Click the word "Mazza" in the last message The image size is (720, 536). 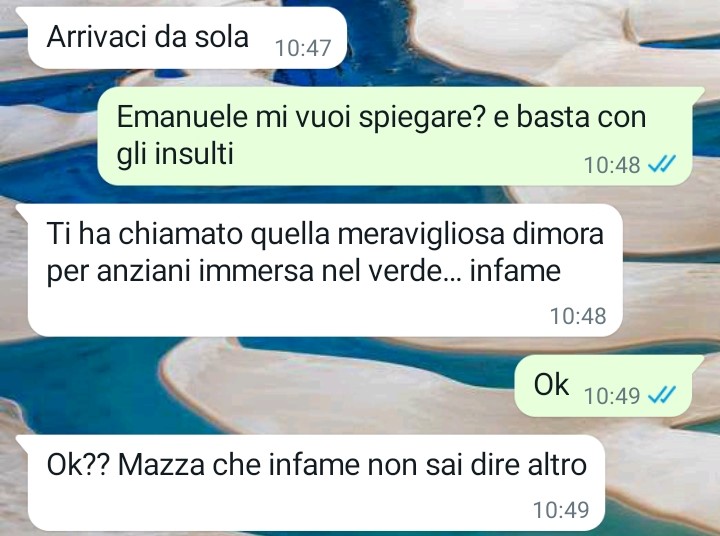point(161,465)
